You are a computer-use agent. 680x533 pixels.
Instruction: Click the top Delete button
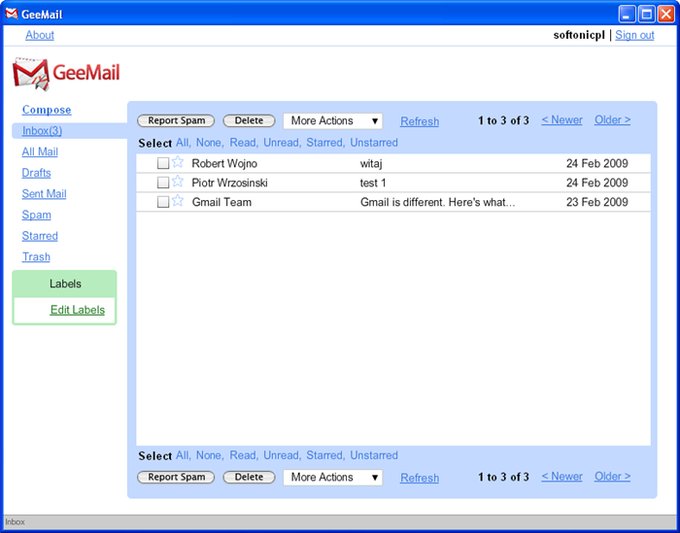tap(249, 121)
